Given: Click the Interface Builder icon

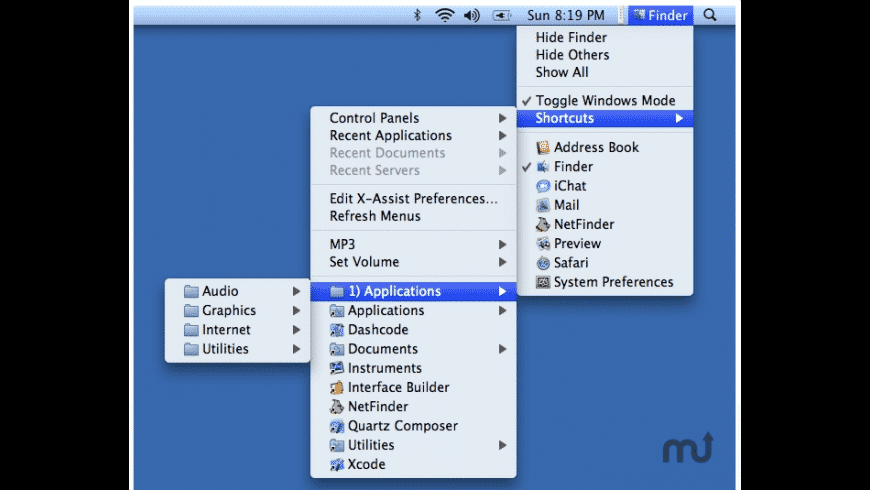Looking at the screenshot, I should point(336,387).
